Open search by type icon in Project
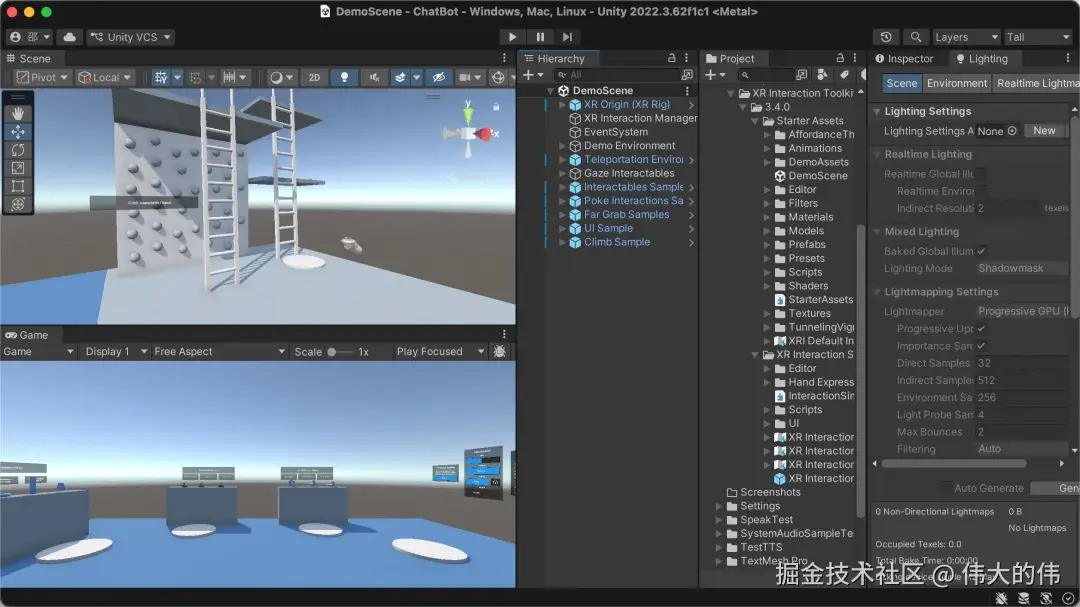This screenshot has width=1080, height=607. (822, 74)
